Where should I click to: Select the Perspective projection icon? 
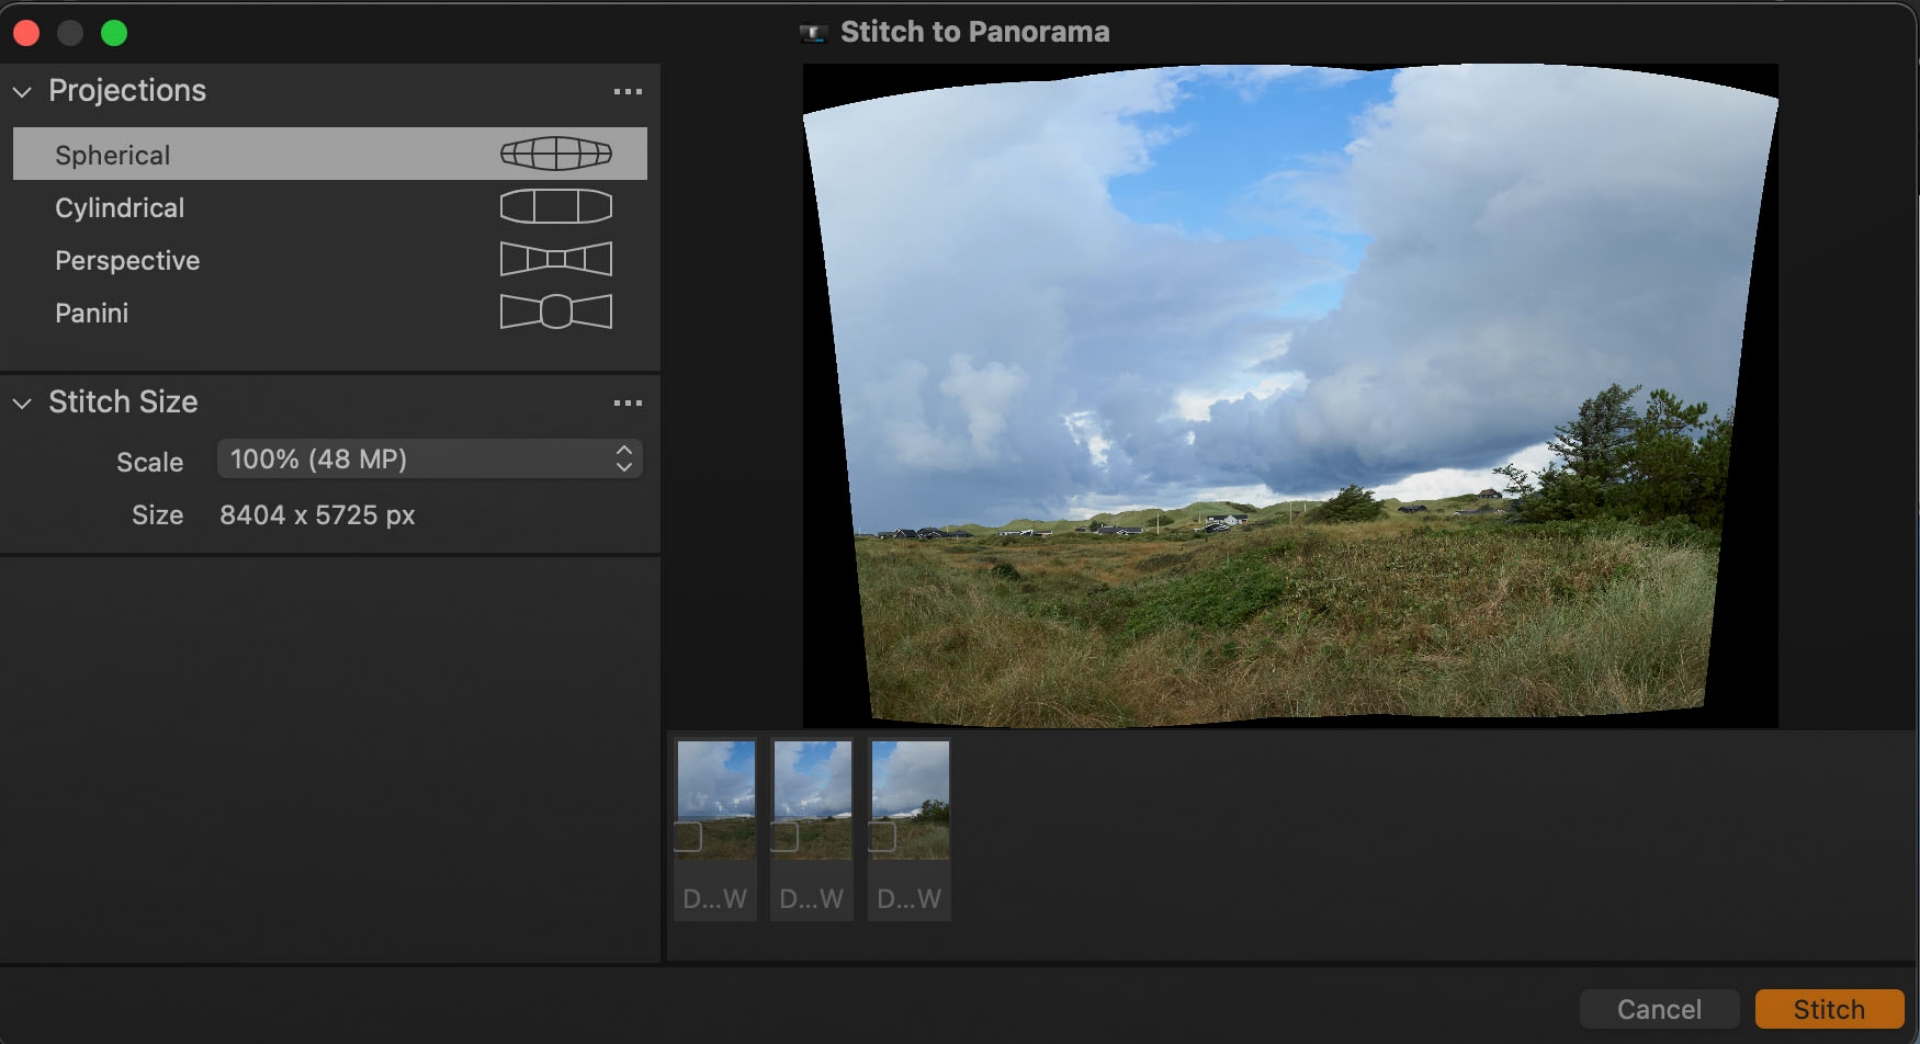555,258
